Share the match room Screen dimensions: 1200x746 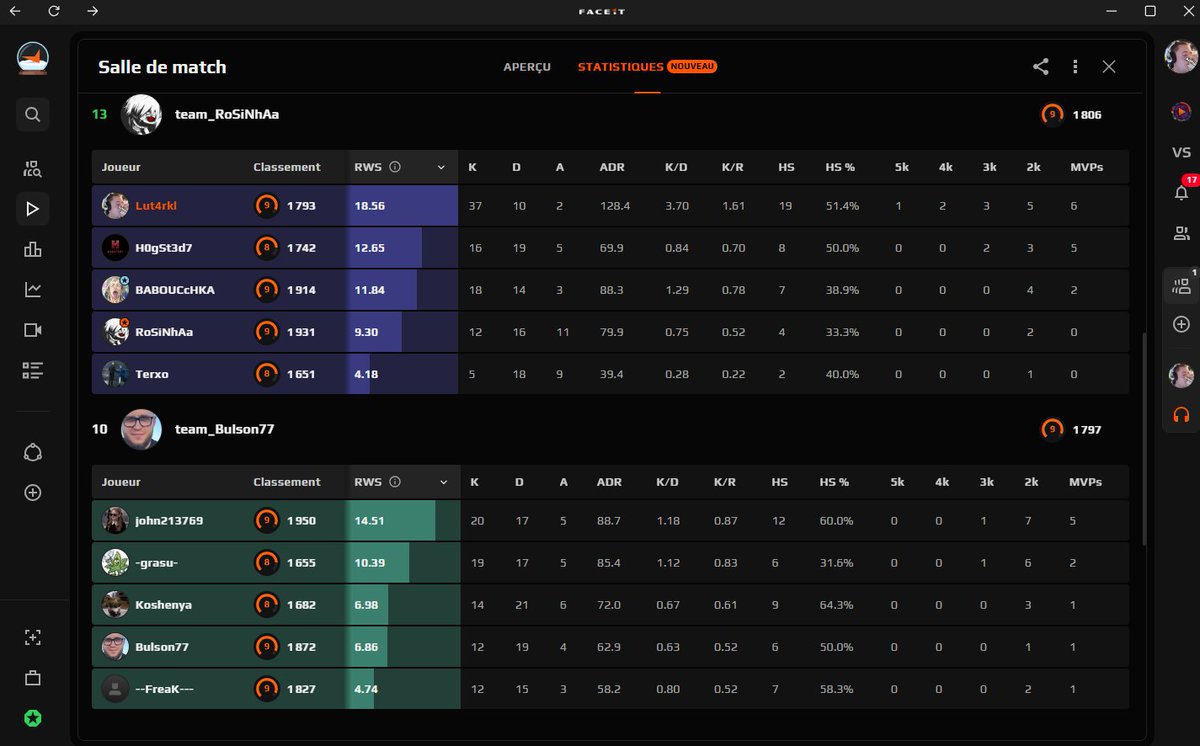click(1041, 67)
